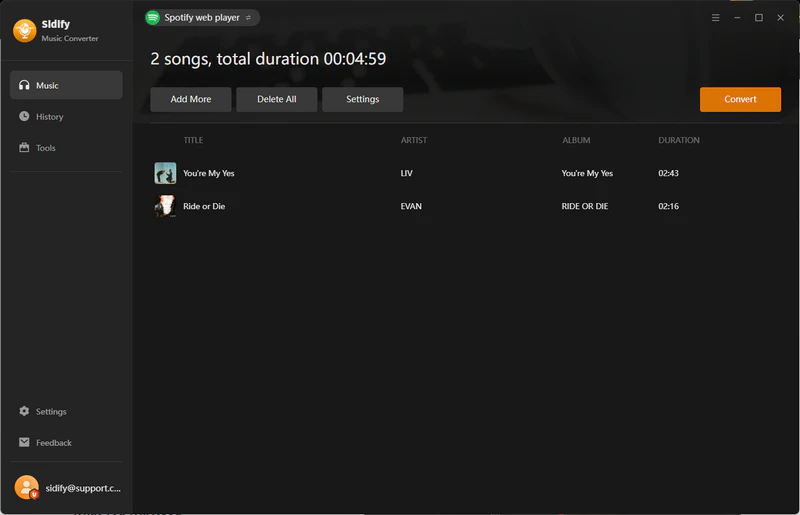The width and height of the screenshot is (800, 515).
Task: Click the Tools toolbox icon
Action: (x=24, y=148)
